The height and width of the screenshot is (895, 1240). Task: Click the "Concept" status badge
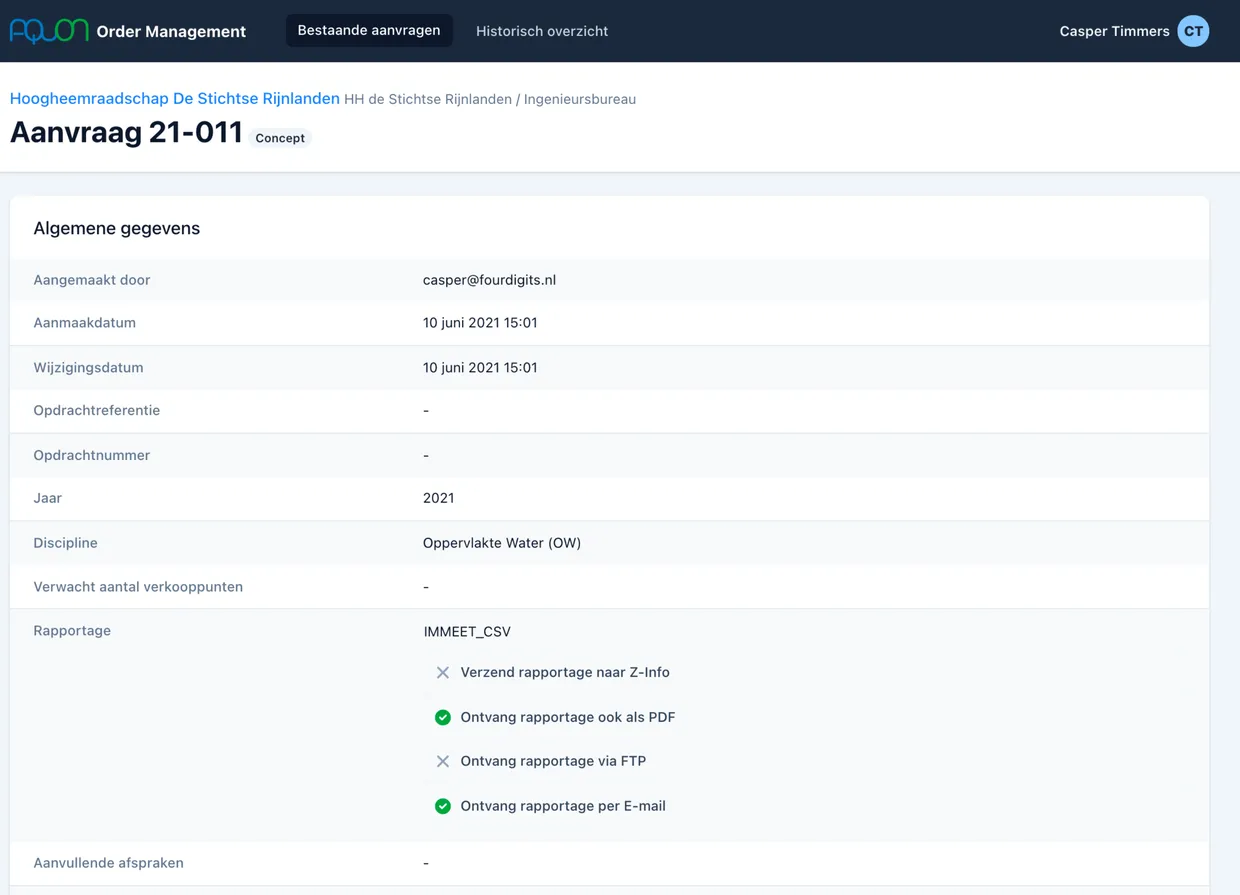280,137
